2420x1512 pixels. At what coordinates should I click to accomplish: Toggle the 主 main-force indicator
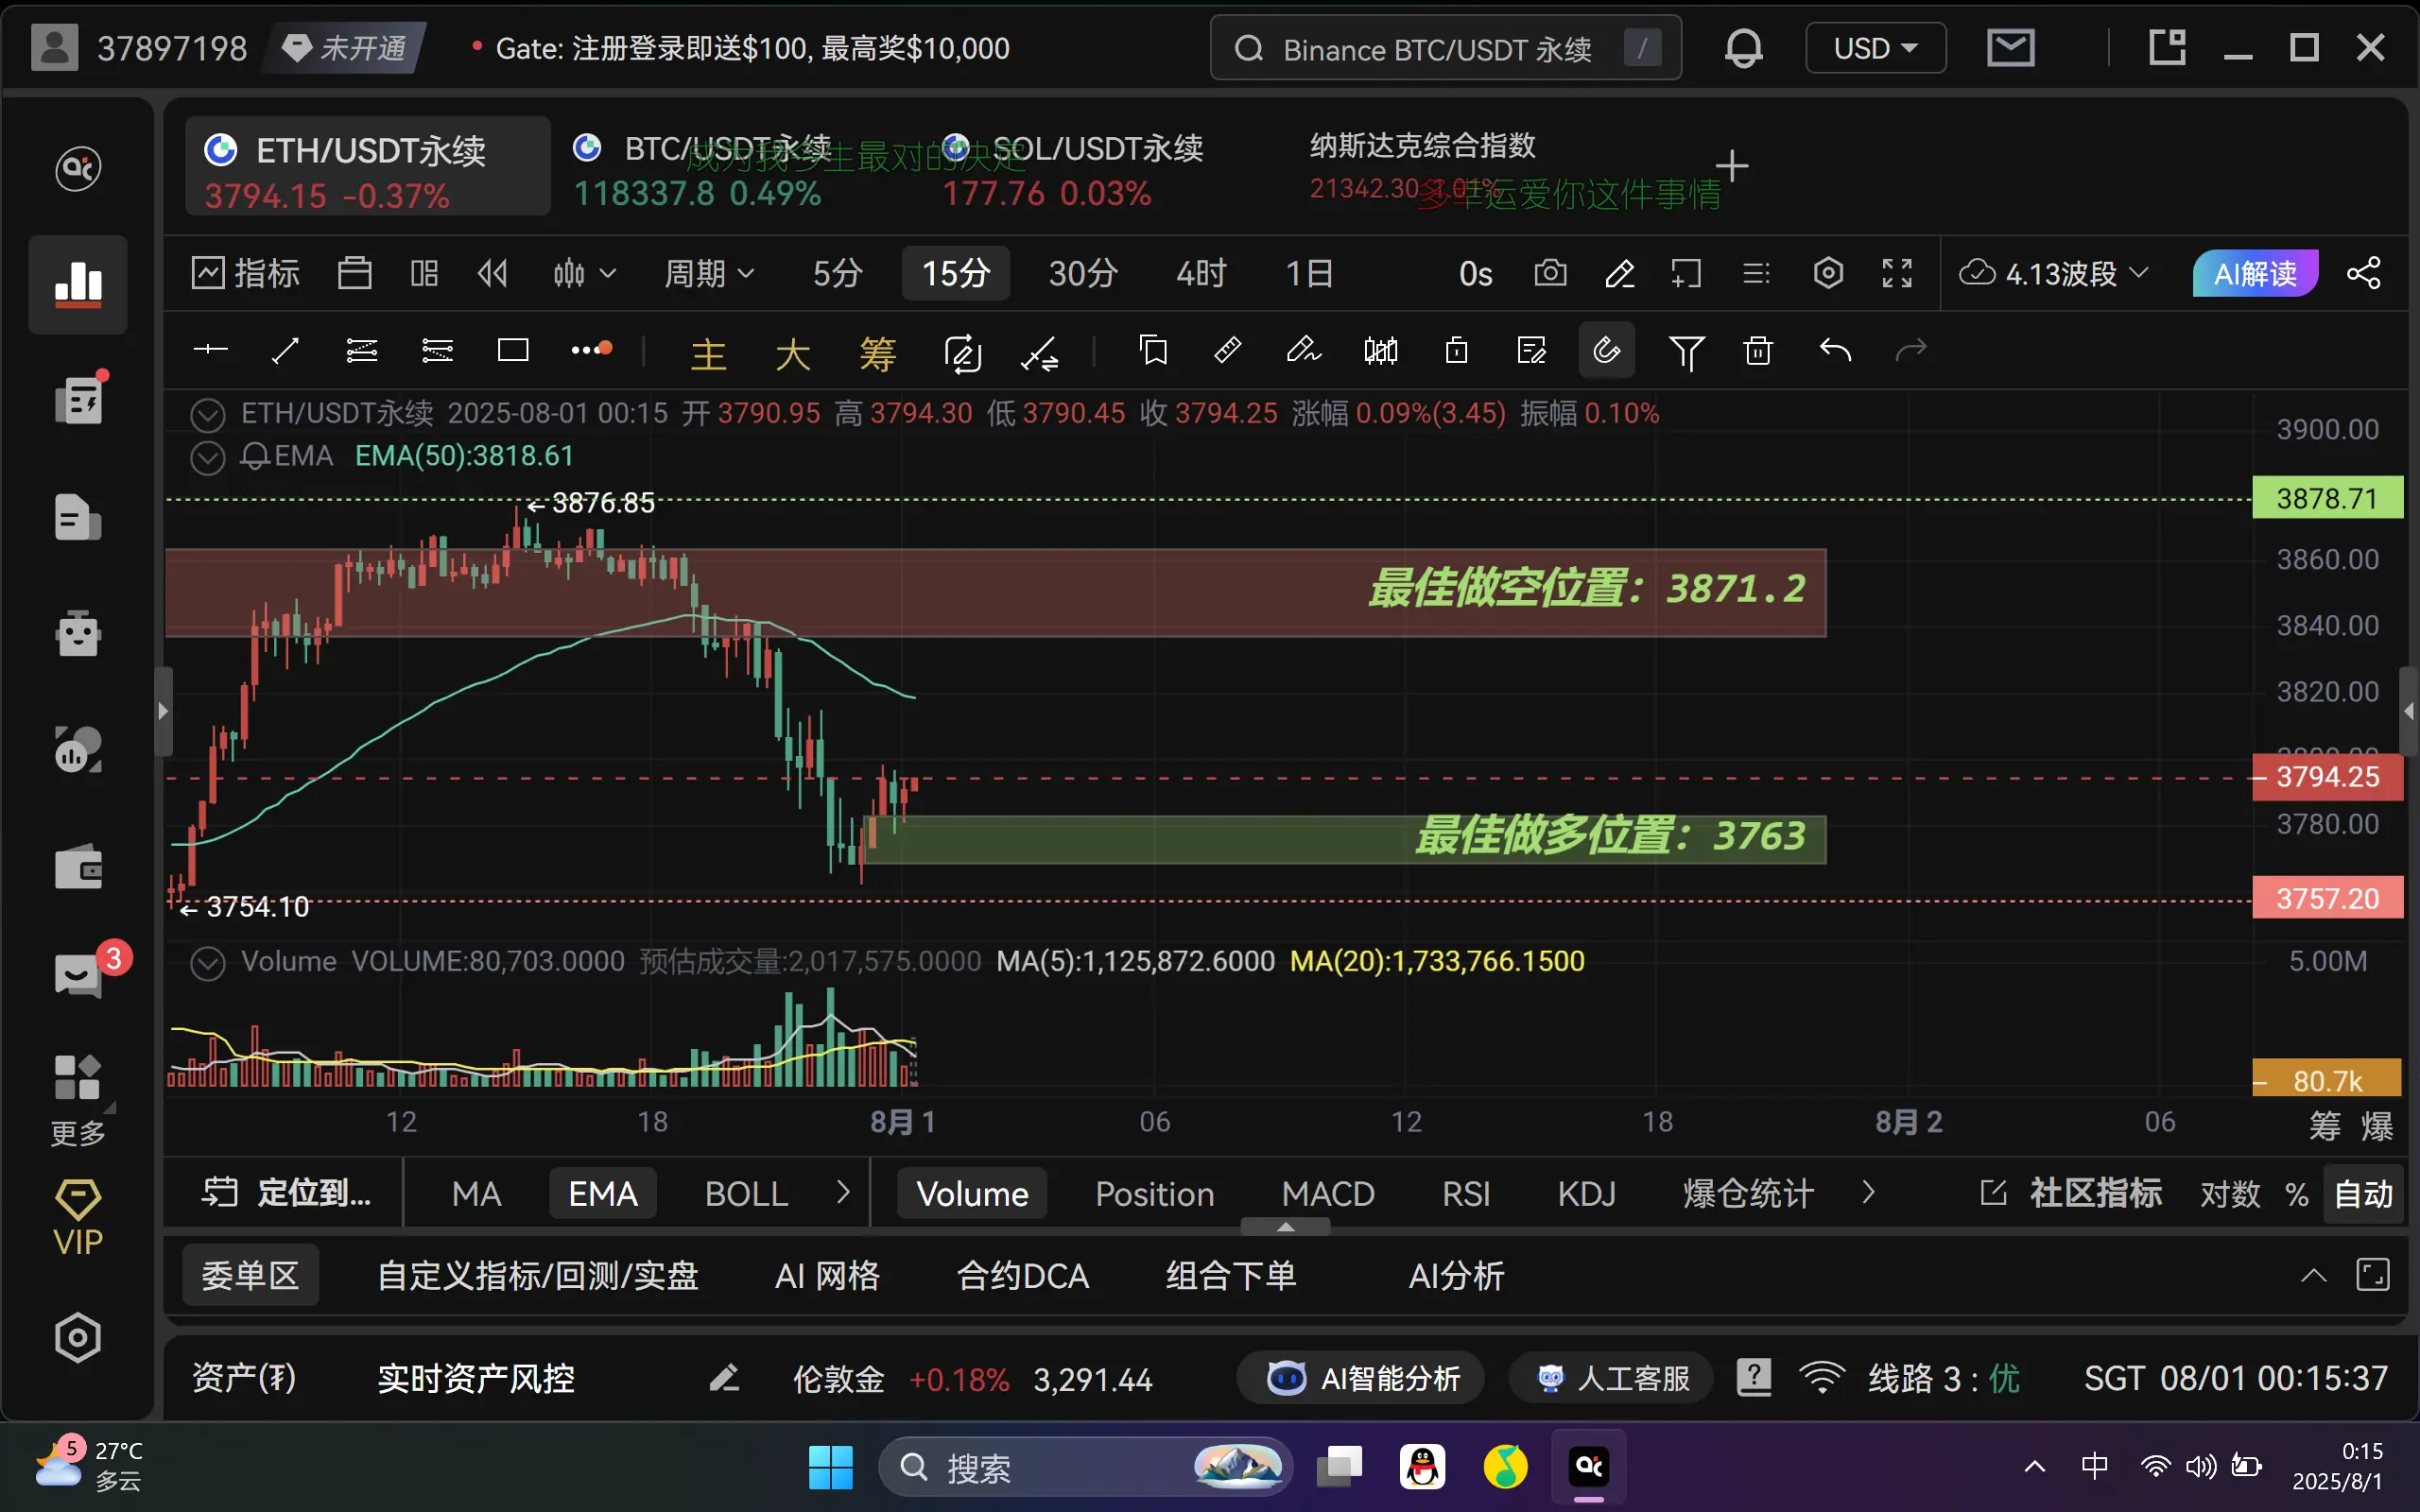pos(708,354)
